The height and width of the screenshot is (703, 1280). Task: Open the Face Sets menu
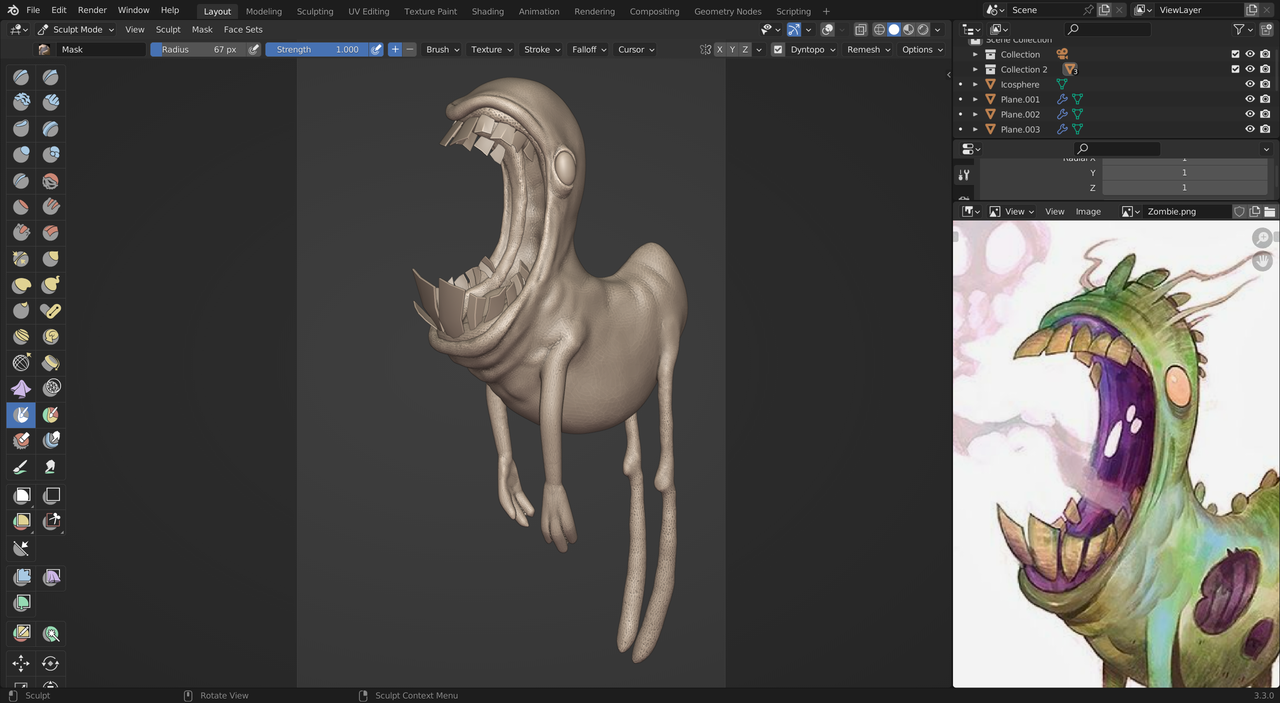coord(243,30)
